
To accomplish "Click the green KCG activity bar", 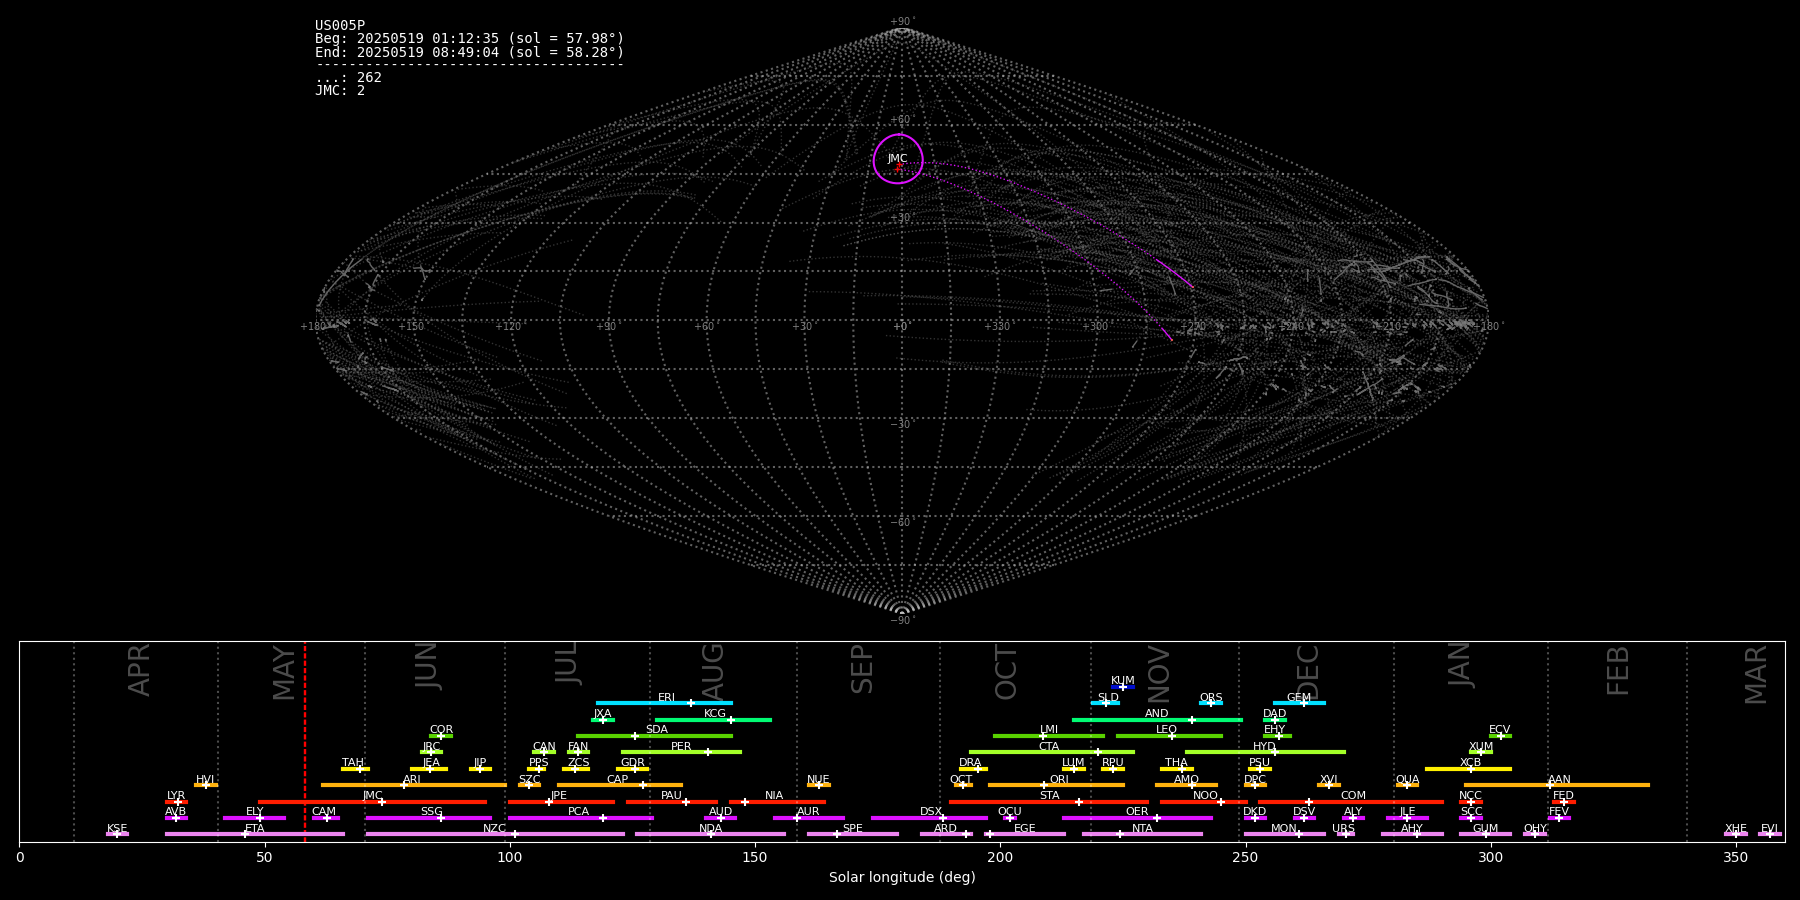I will pos(713,719).
